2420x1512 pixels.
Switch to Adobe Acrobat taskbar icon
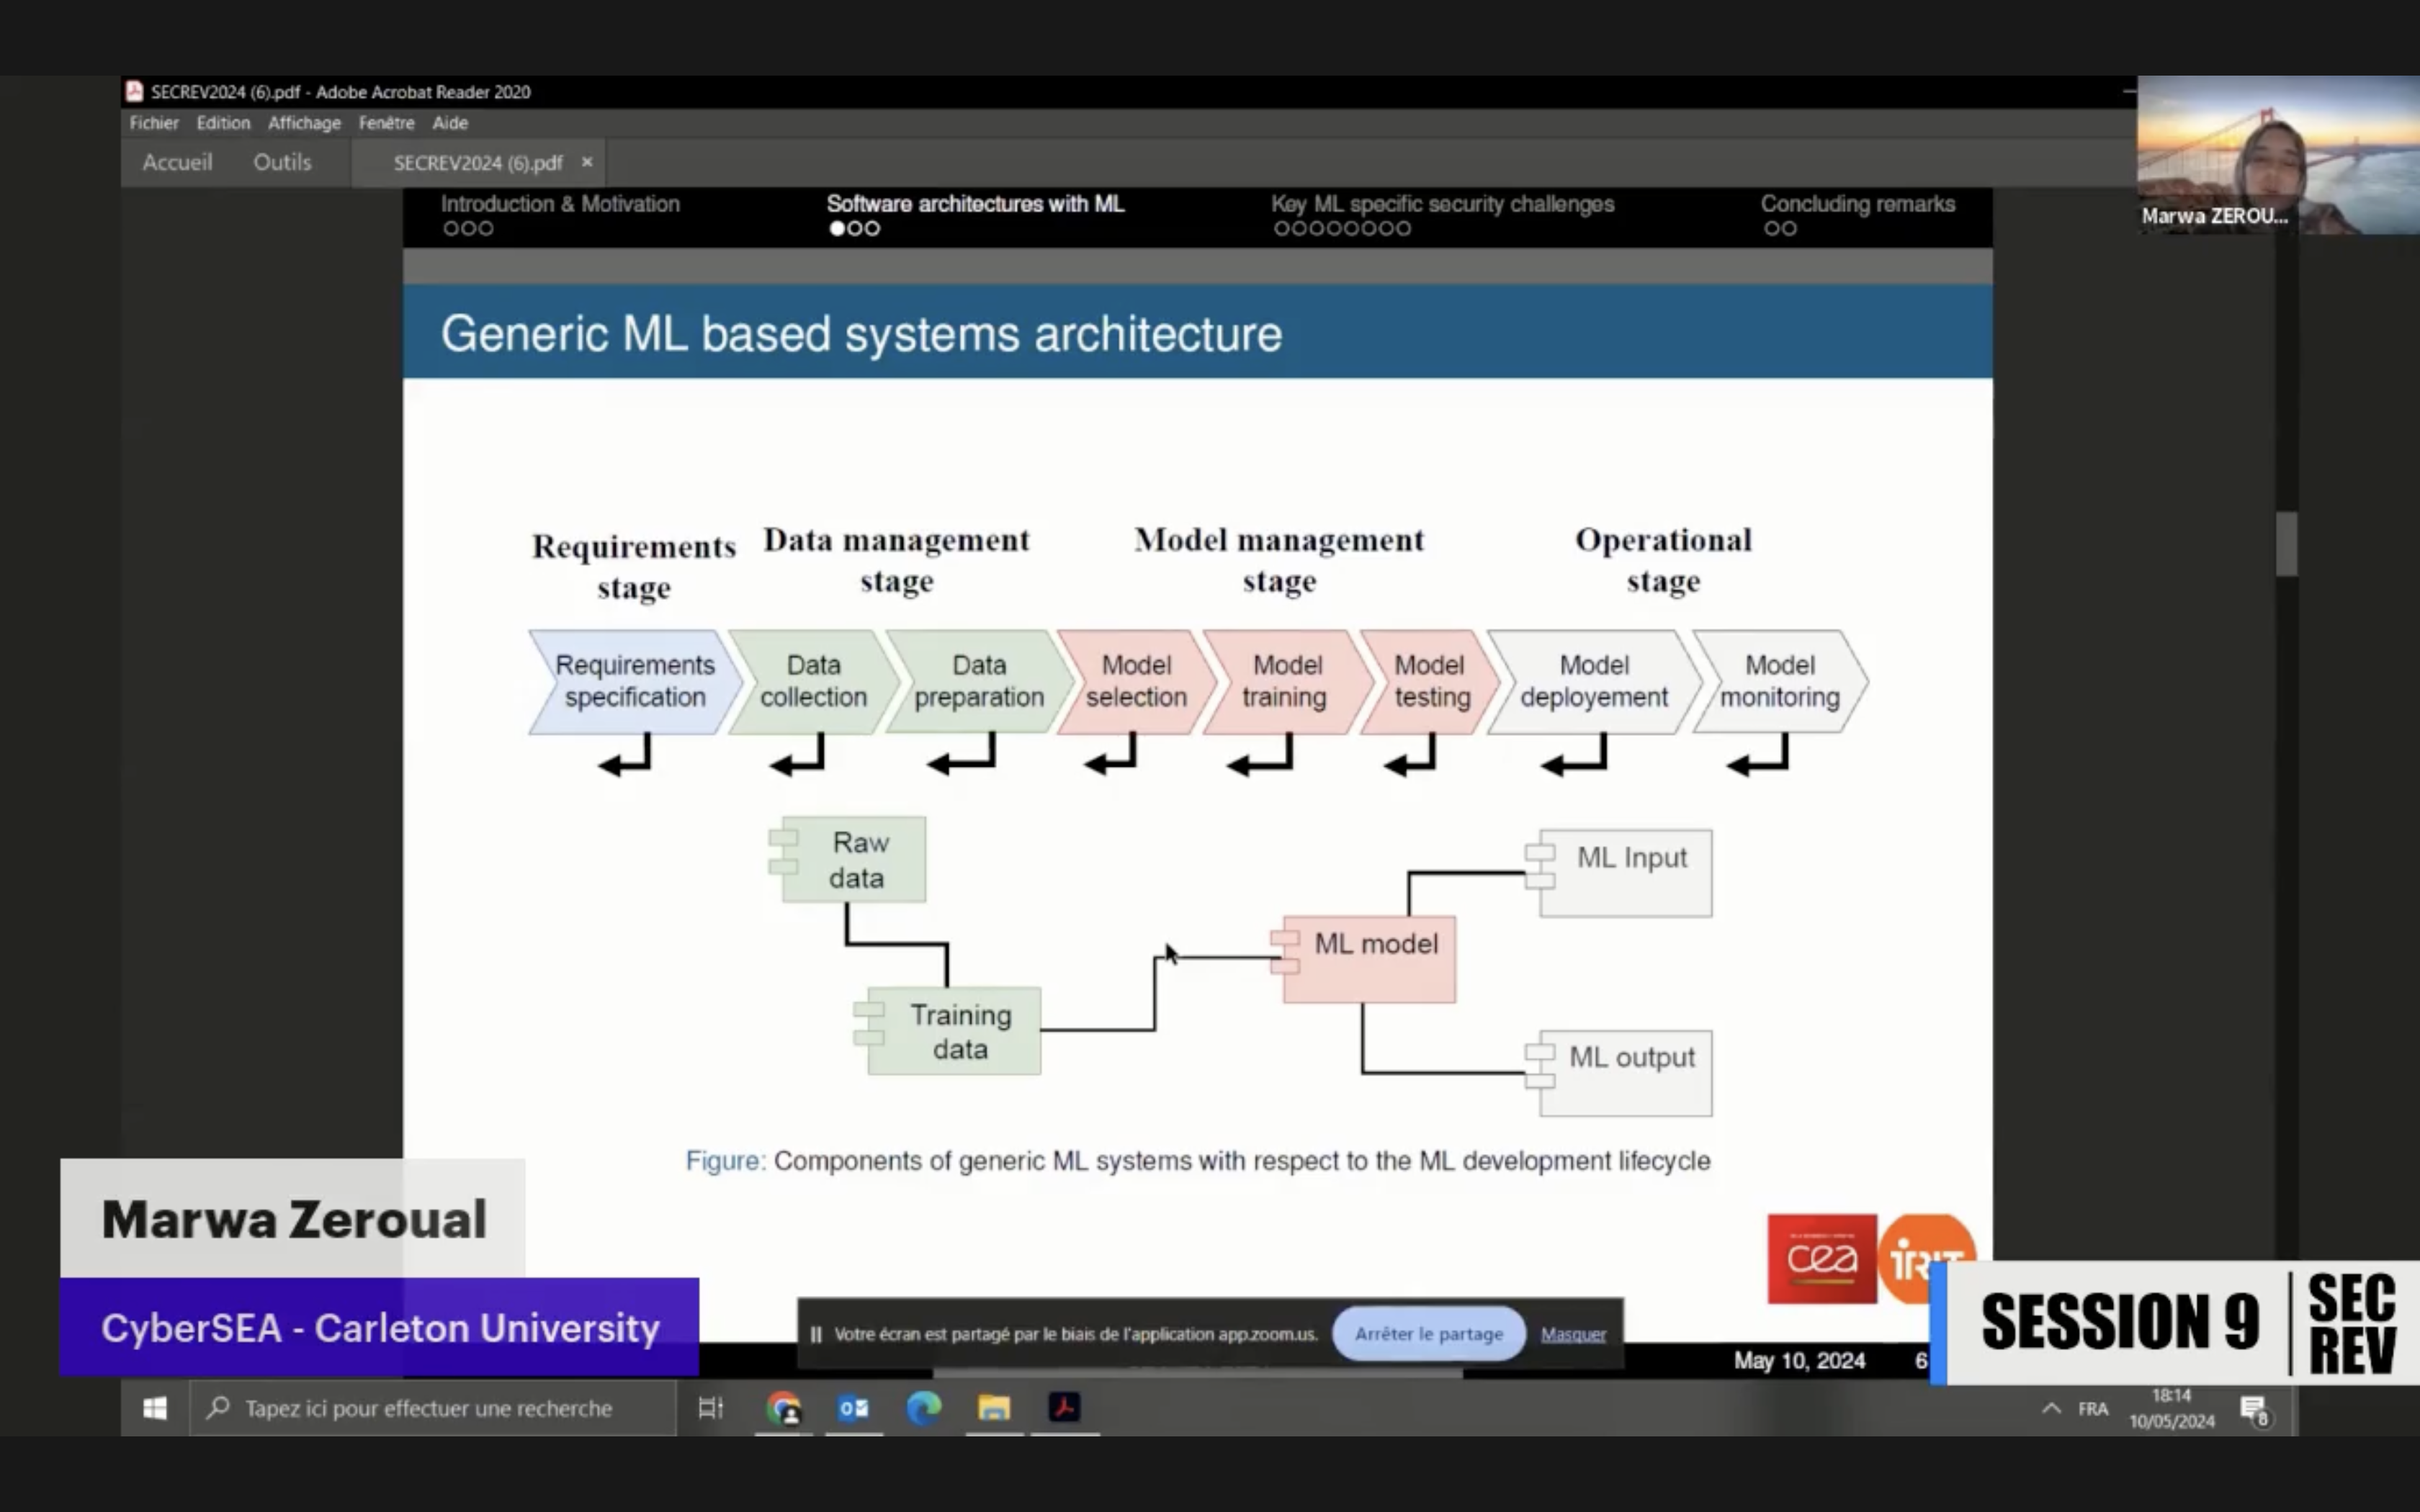pyautogui.click(x=1064, y=1408)
